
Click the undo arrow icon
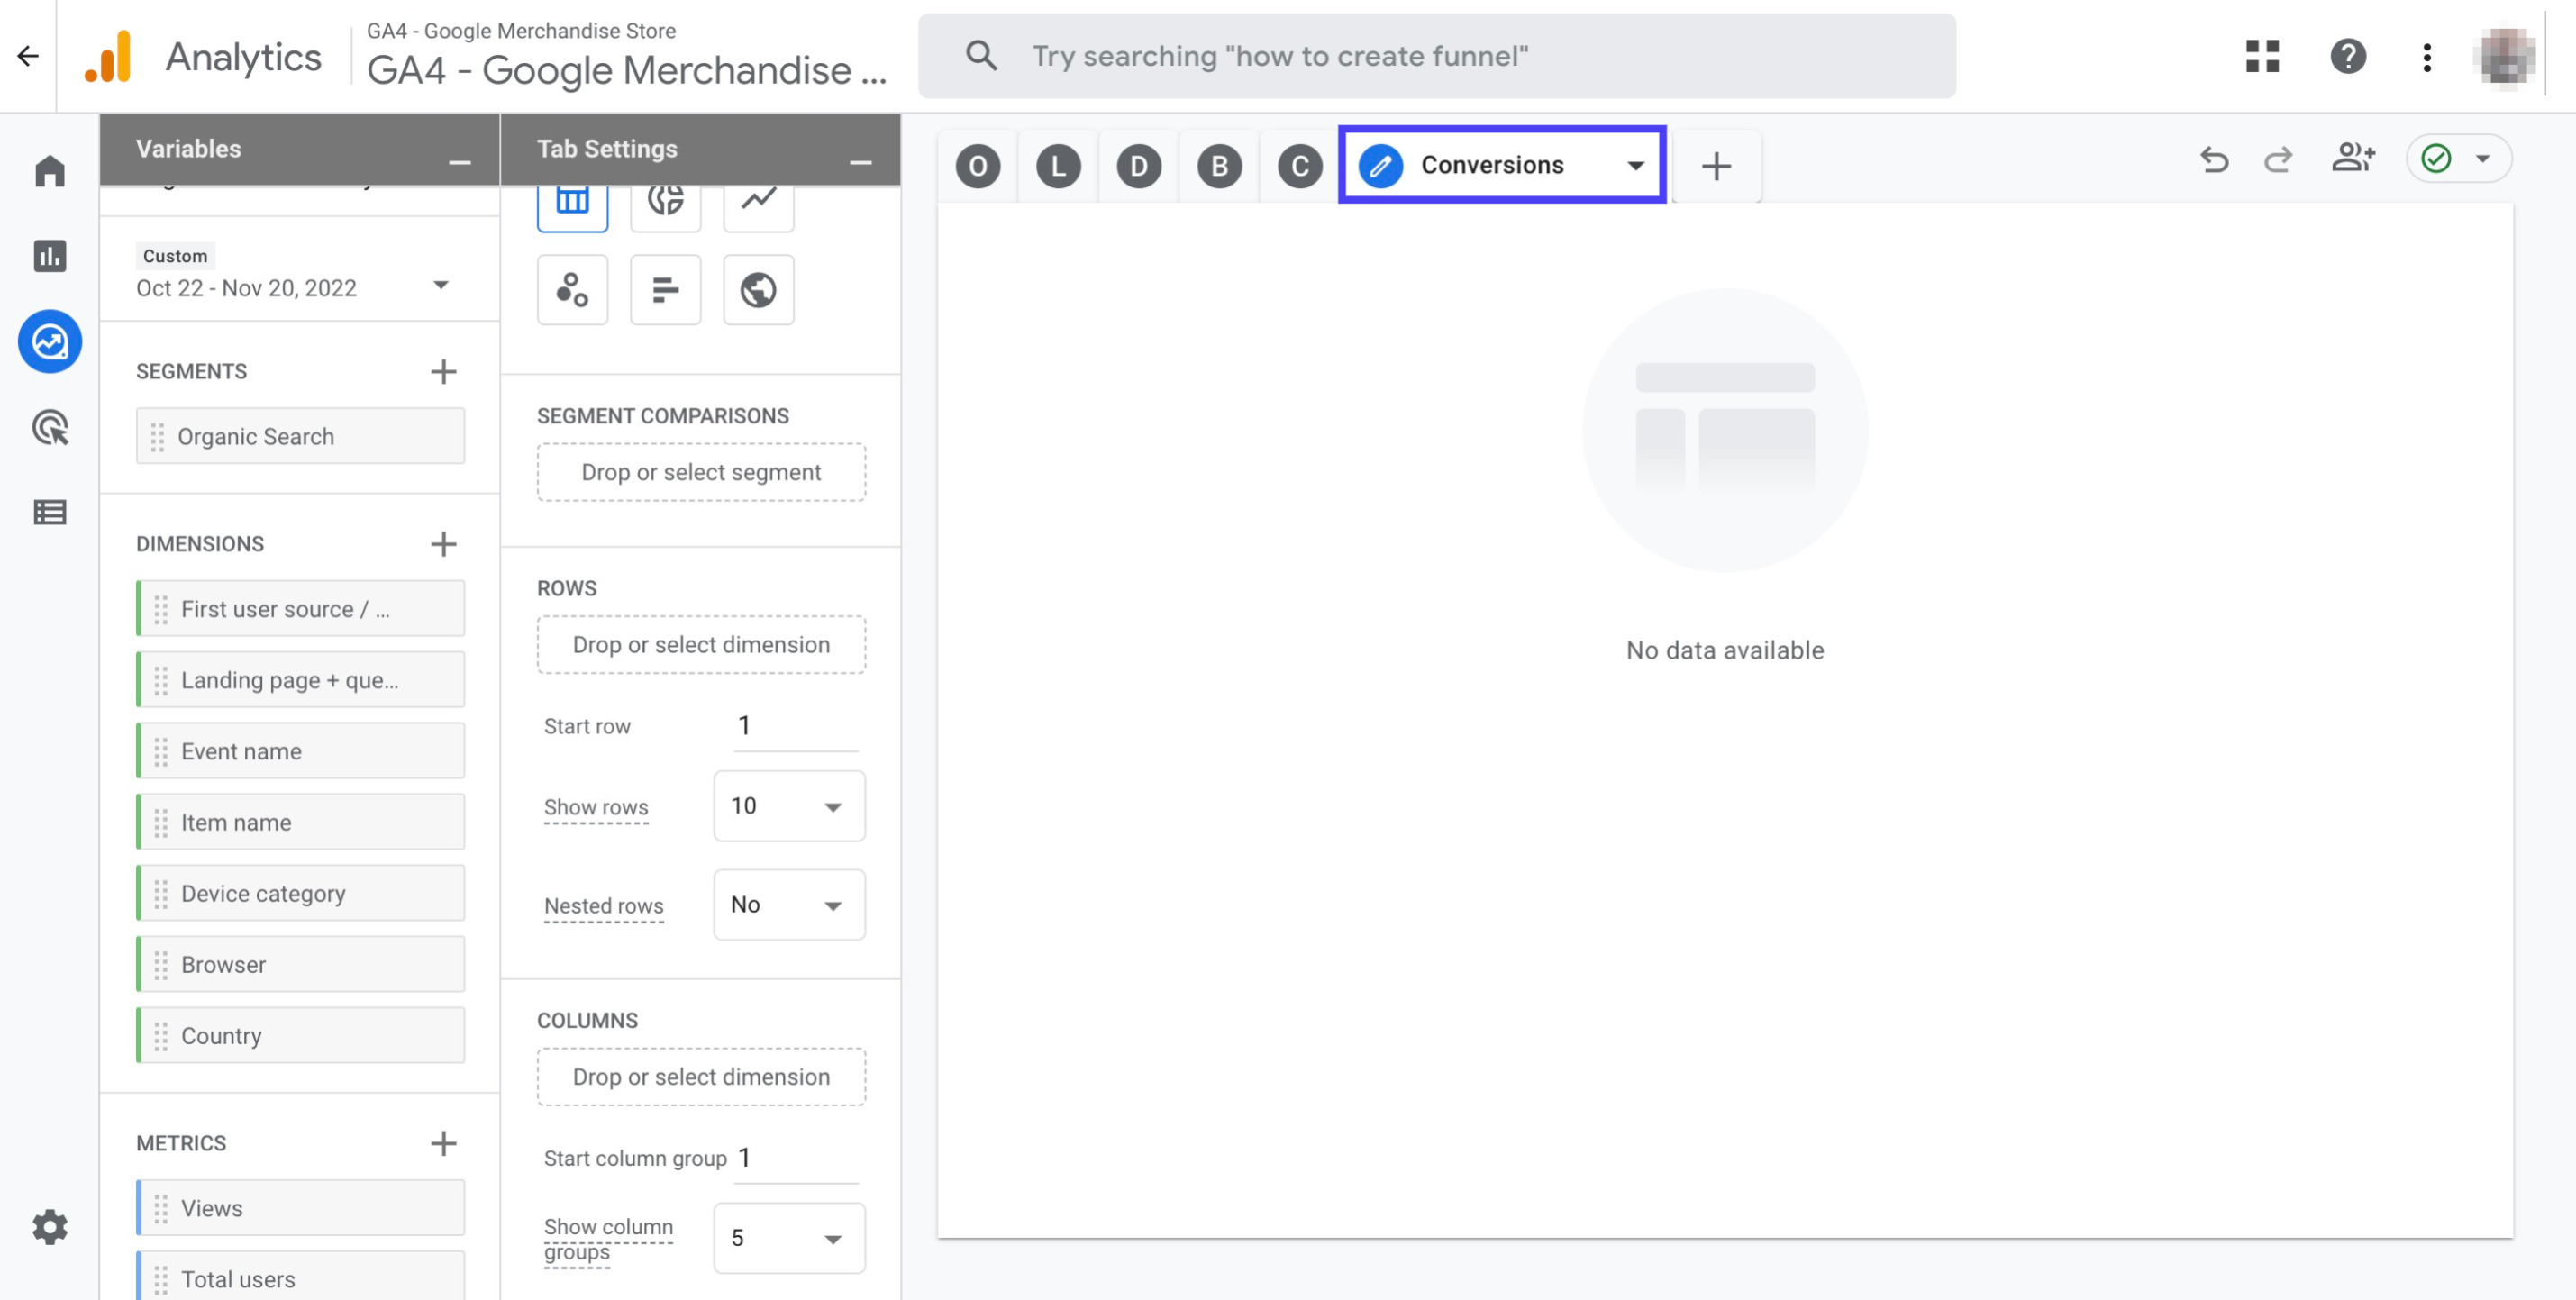tap(2213, 158)
